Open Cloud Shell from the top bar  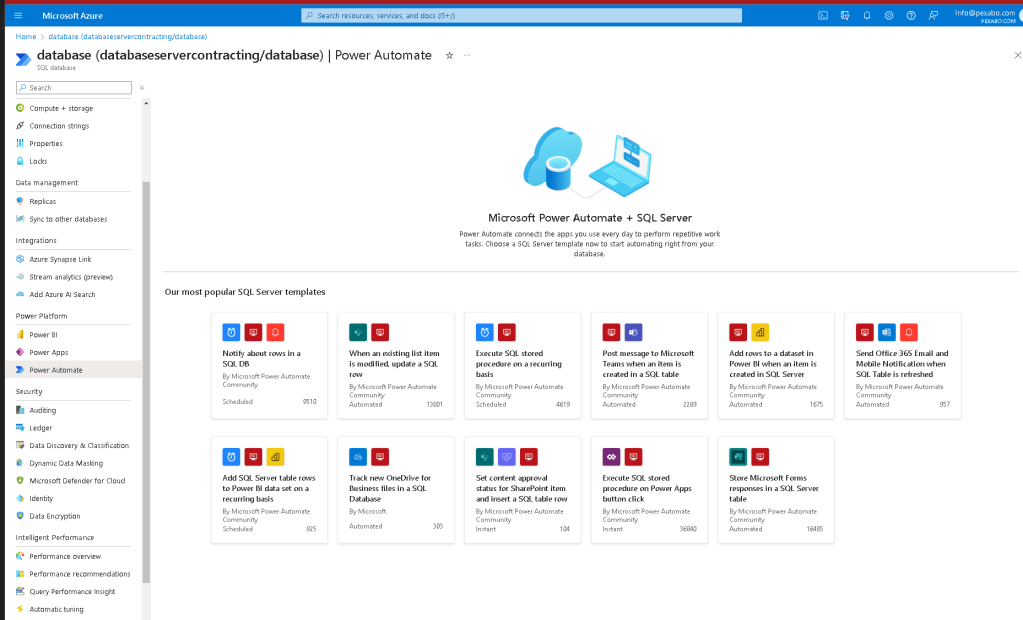(x=823, y=16)
